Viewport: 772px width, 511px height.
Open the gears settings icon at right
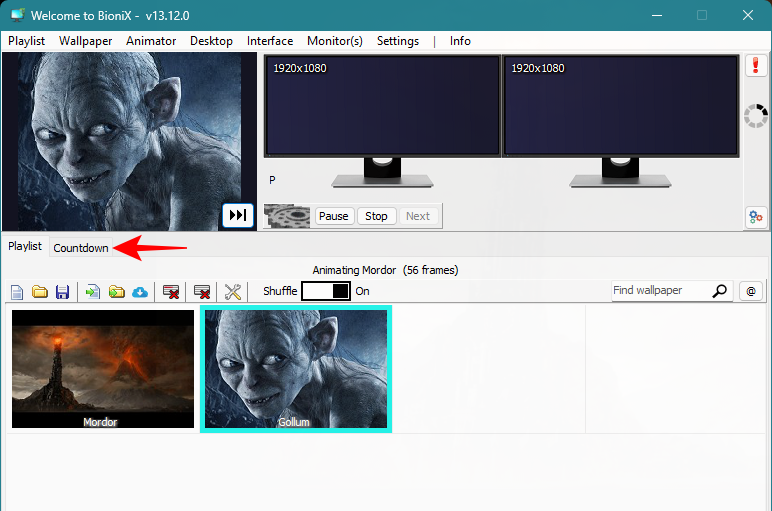click(x=755, y=217)
